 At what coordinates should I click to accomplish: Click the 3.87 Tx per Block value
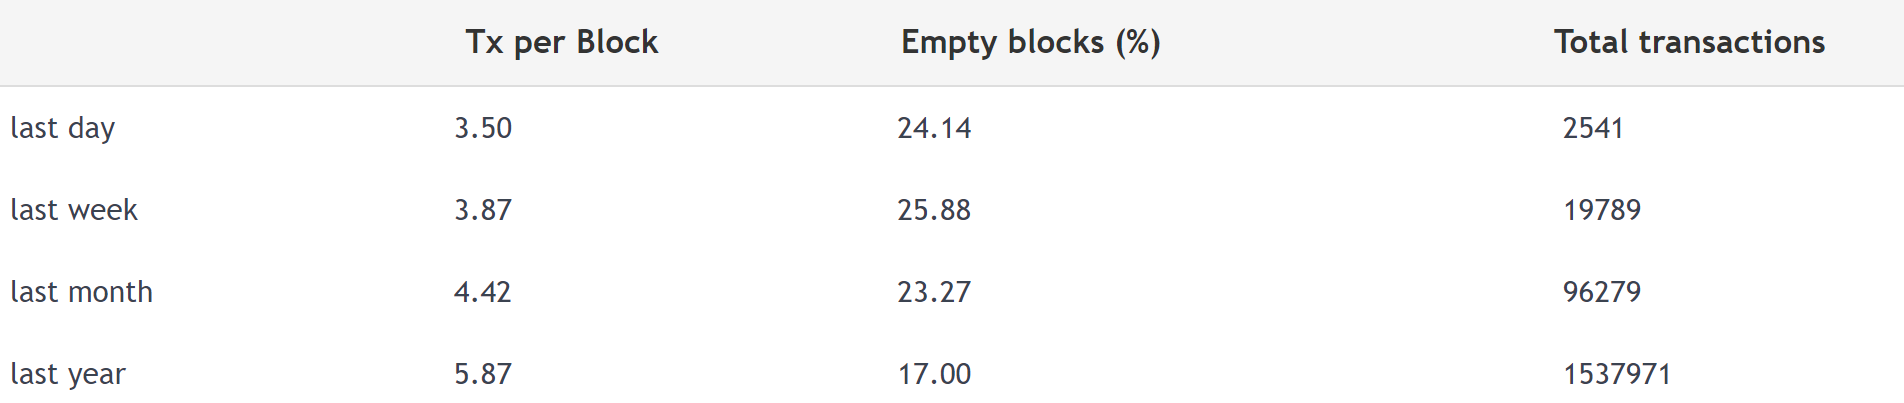(x=483, y=210)
